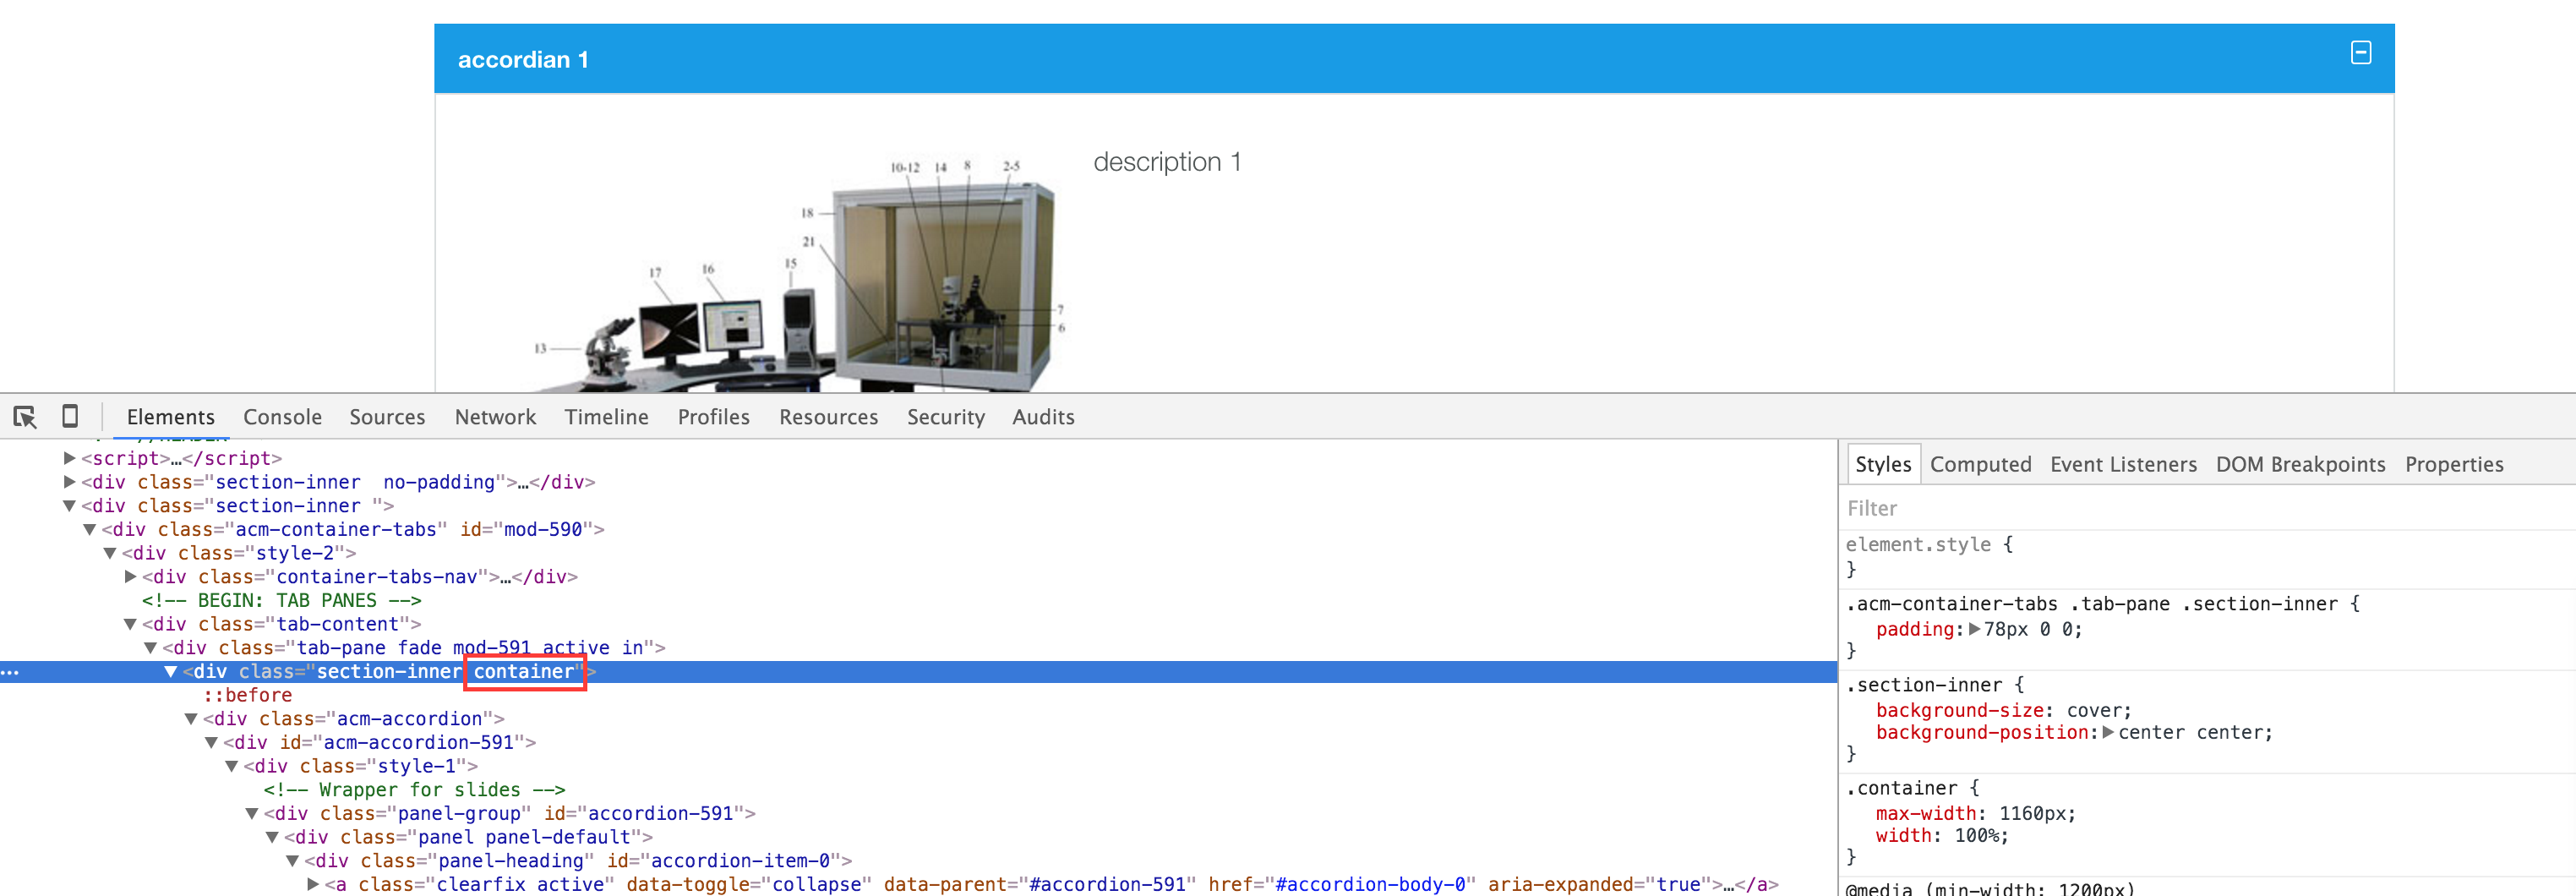Click the mod-590 id attribute value
The height and width of the screenshot is (896, 2576).
543,530
